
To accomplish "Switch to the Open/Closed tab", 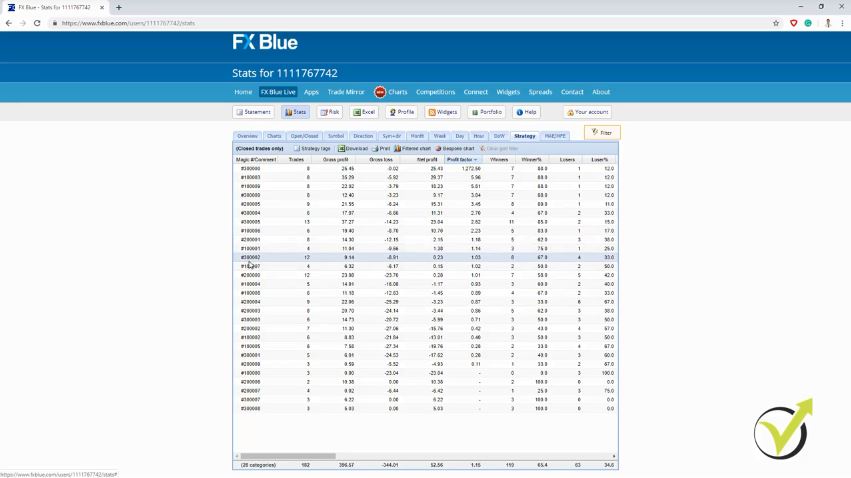I will 304,136.
